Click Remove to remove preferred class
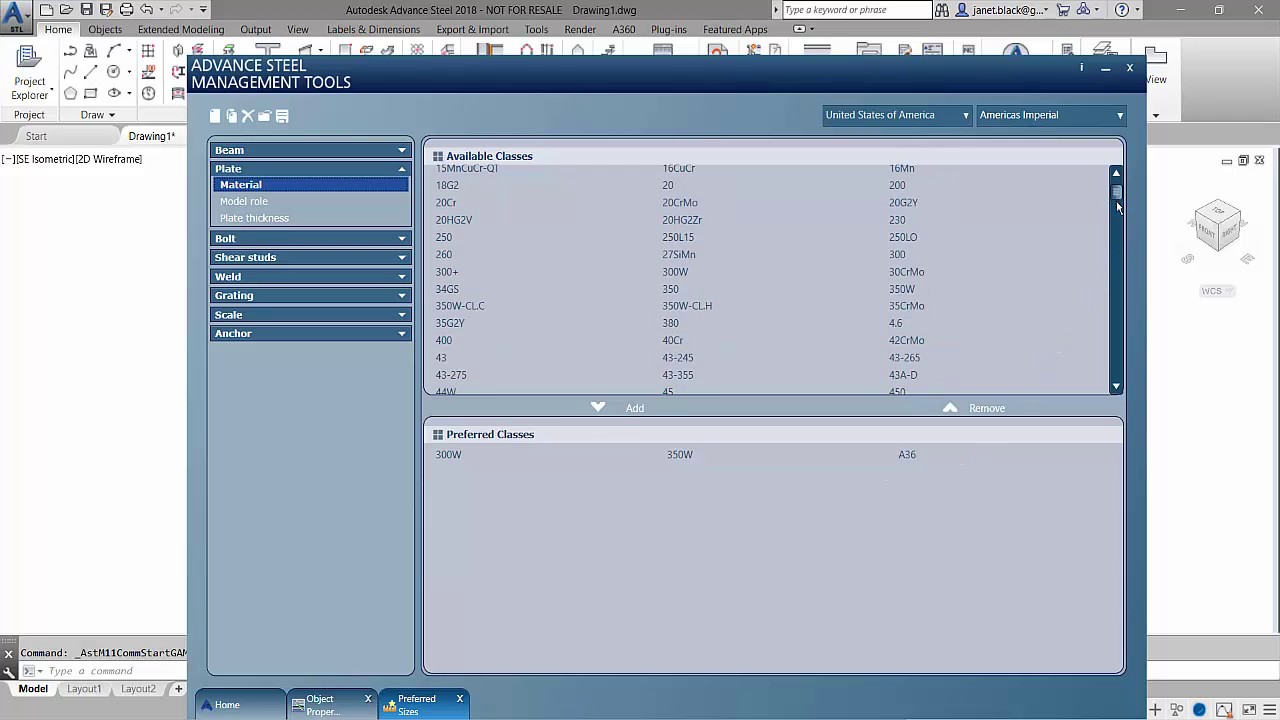 tap(973, 408)
